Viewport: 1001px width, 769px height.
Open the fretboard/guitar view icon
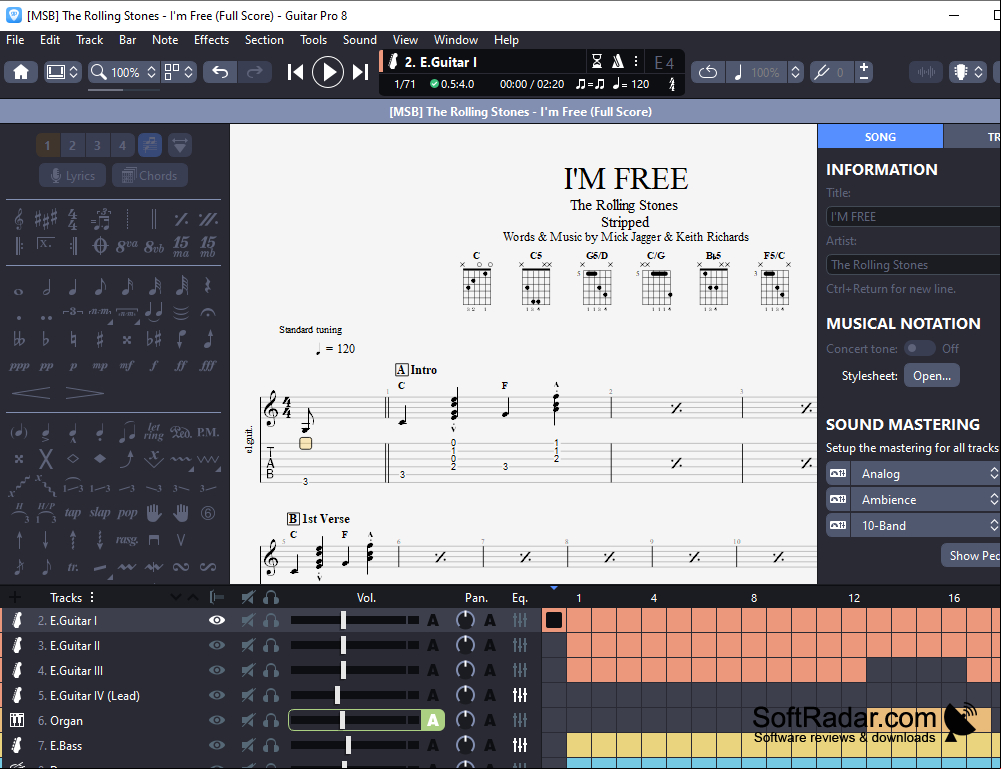961,72
